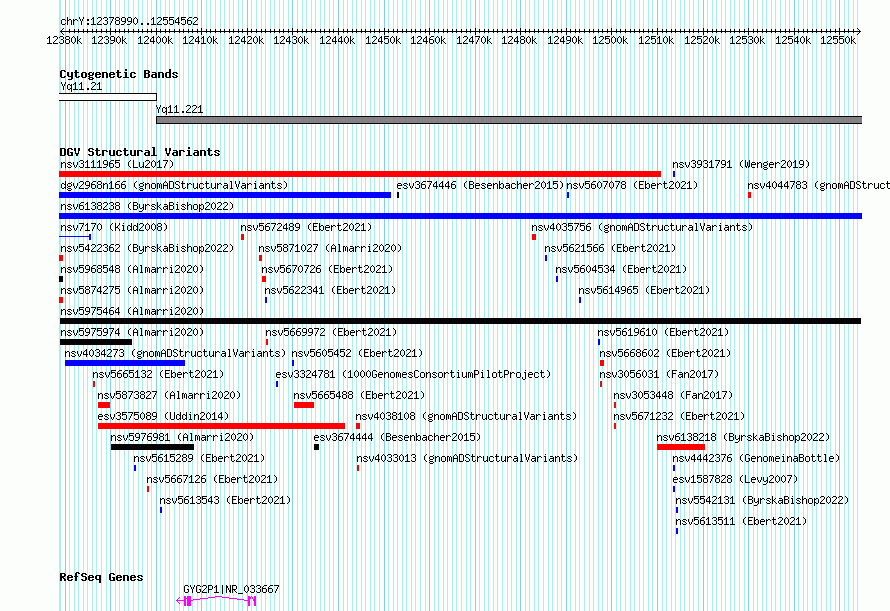
Task: Click nsv7170 (Kidd2008) variant label
Action: 114,227
